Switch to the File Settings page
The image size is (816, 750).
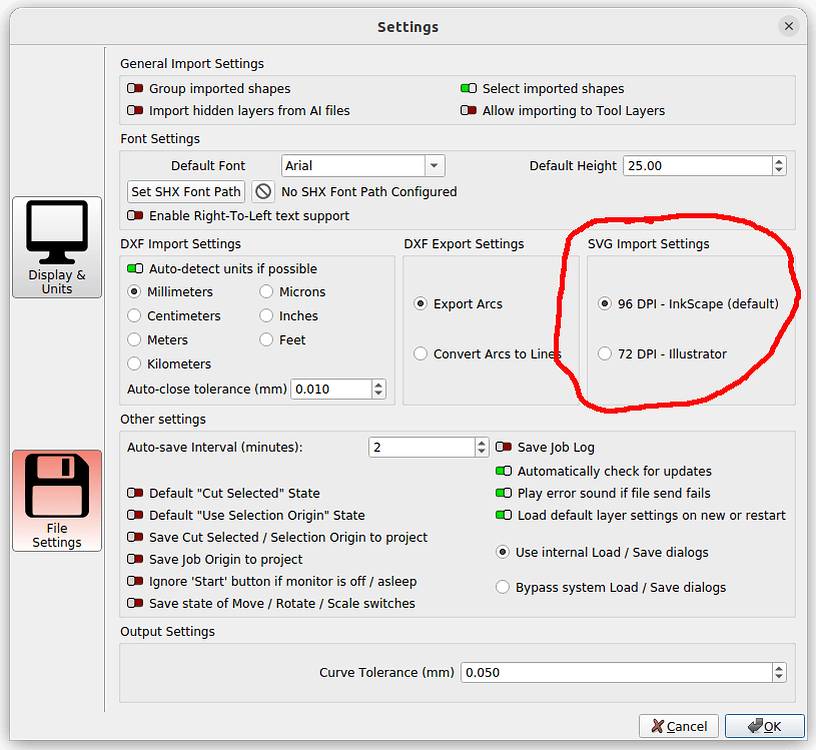(56, 500)
